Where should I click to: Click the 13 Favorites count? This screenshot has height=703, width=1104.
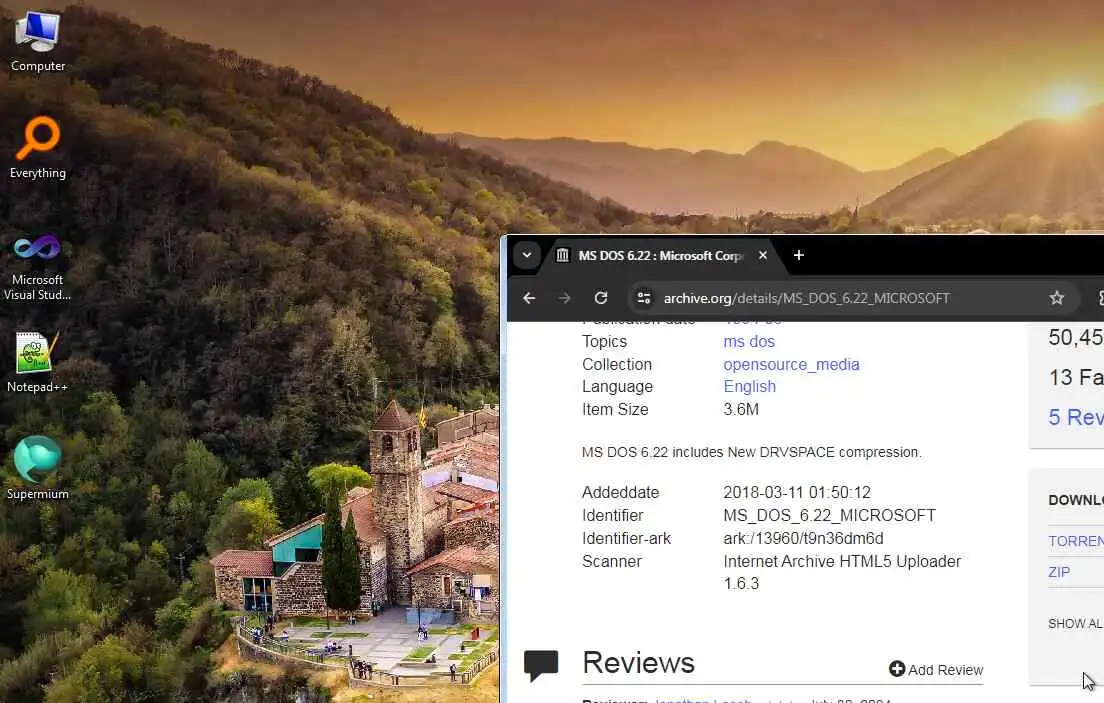pyautogui.click(x=1075, y=378)
